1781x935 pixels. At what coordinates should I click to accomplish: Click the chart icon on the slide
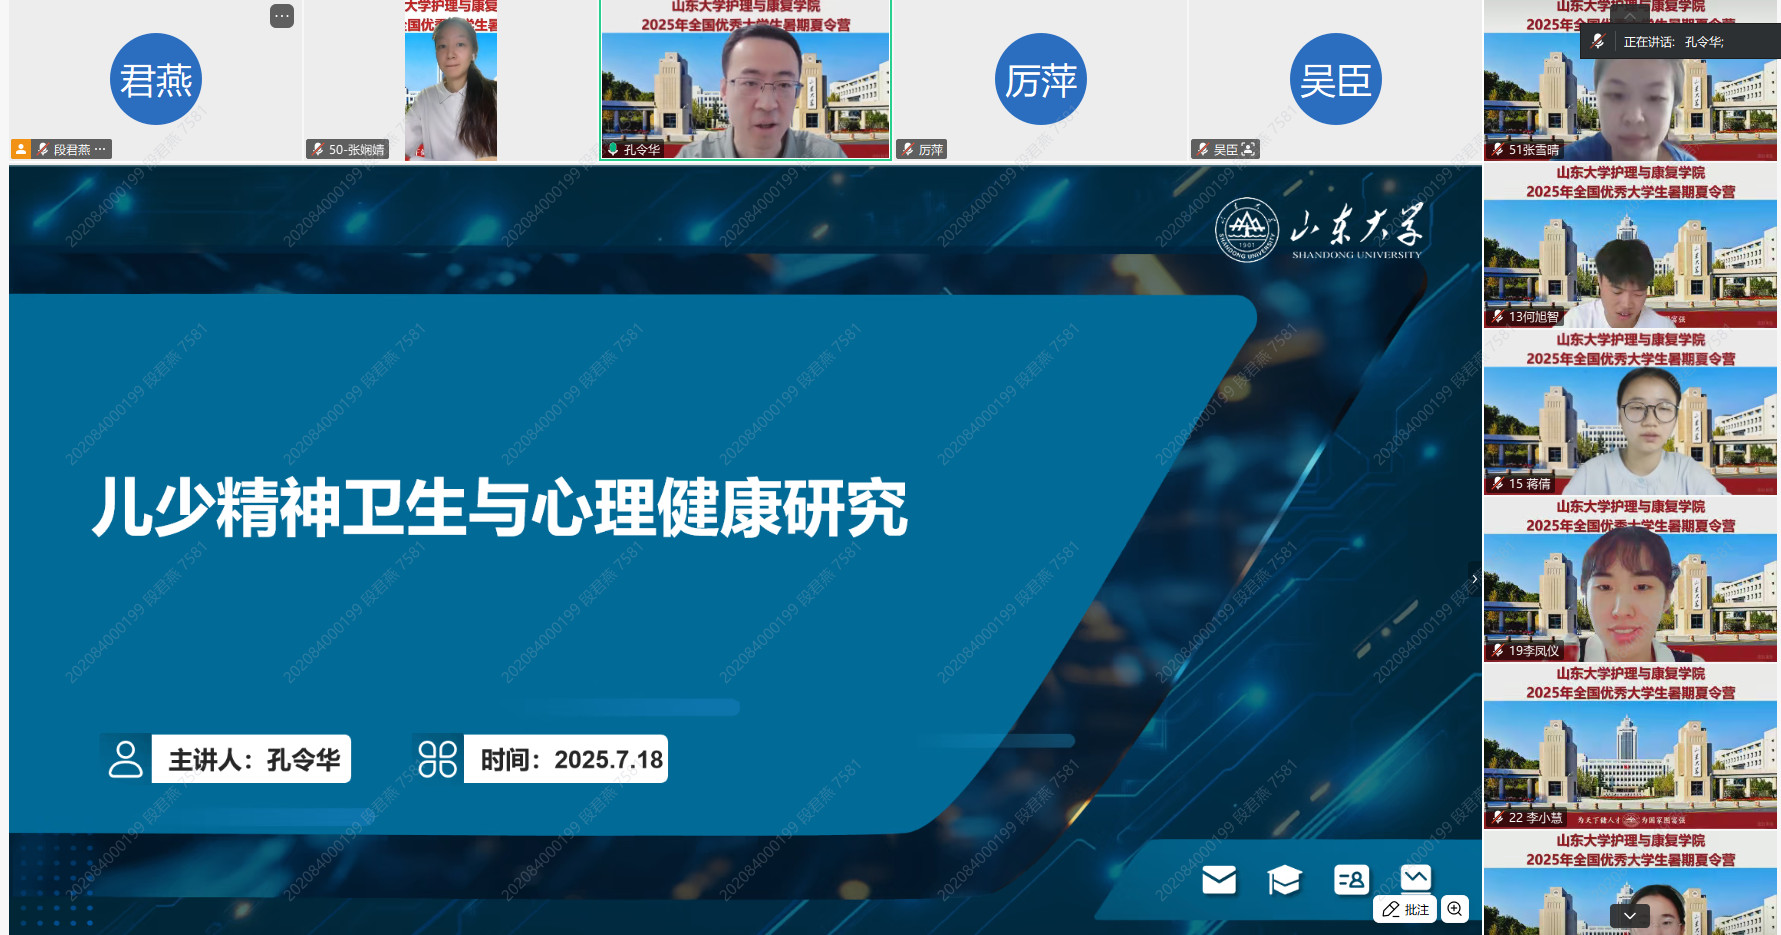[x=1416, y=877]
